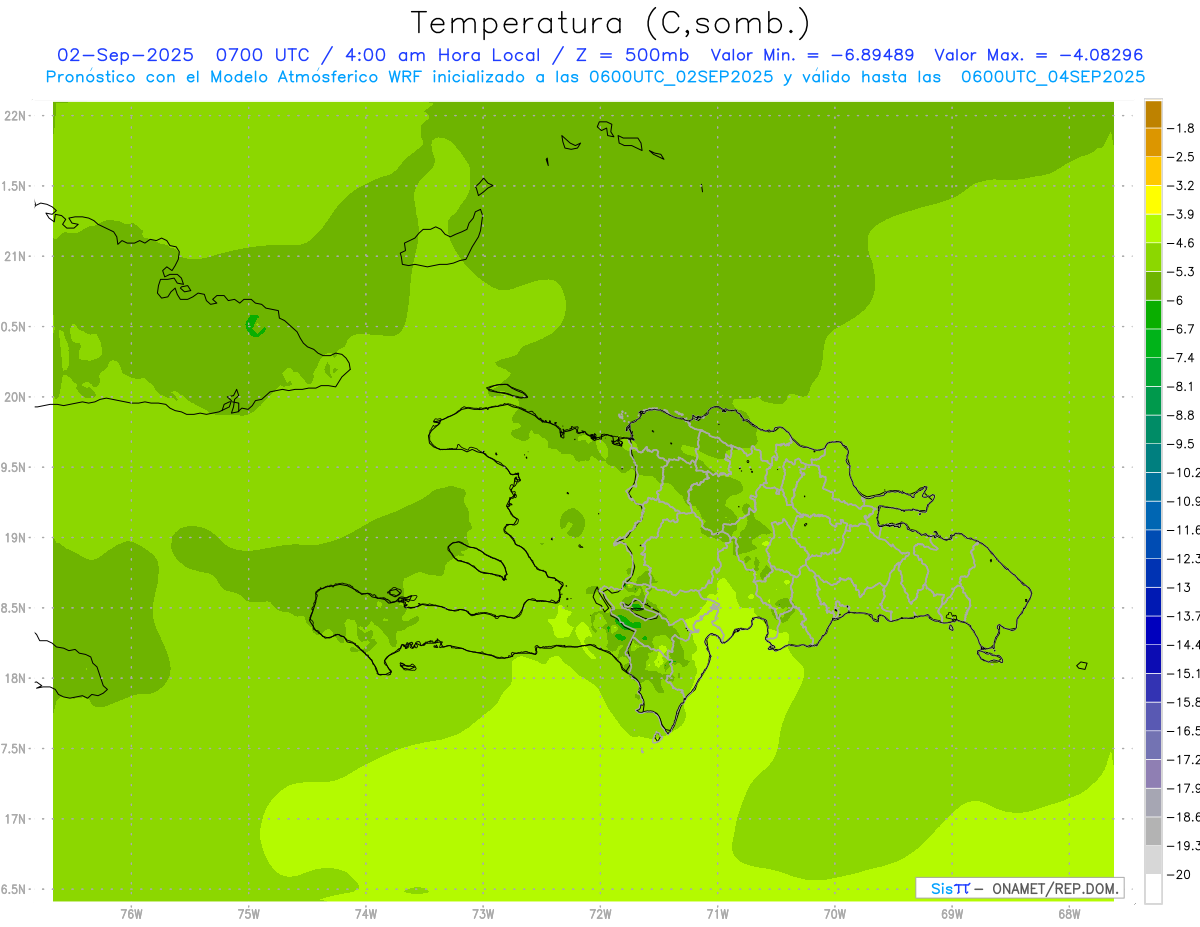The image size is (1200, 927).
Task: Click the "-8.1" colorbar label
Action: [1180, 386]
